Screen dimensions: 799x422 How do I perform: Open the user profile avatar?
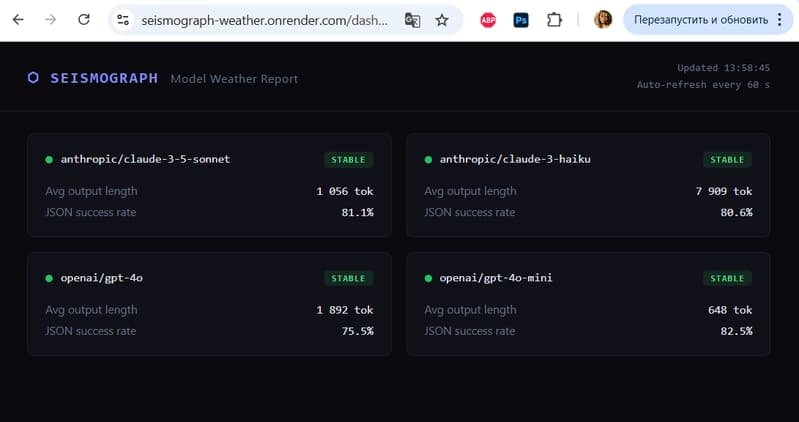(x=603, y=20)
